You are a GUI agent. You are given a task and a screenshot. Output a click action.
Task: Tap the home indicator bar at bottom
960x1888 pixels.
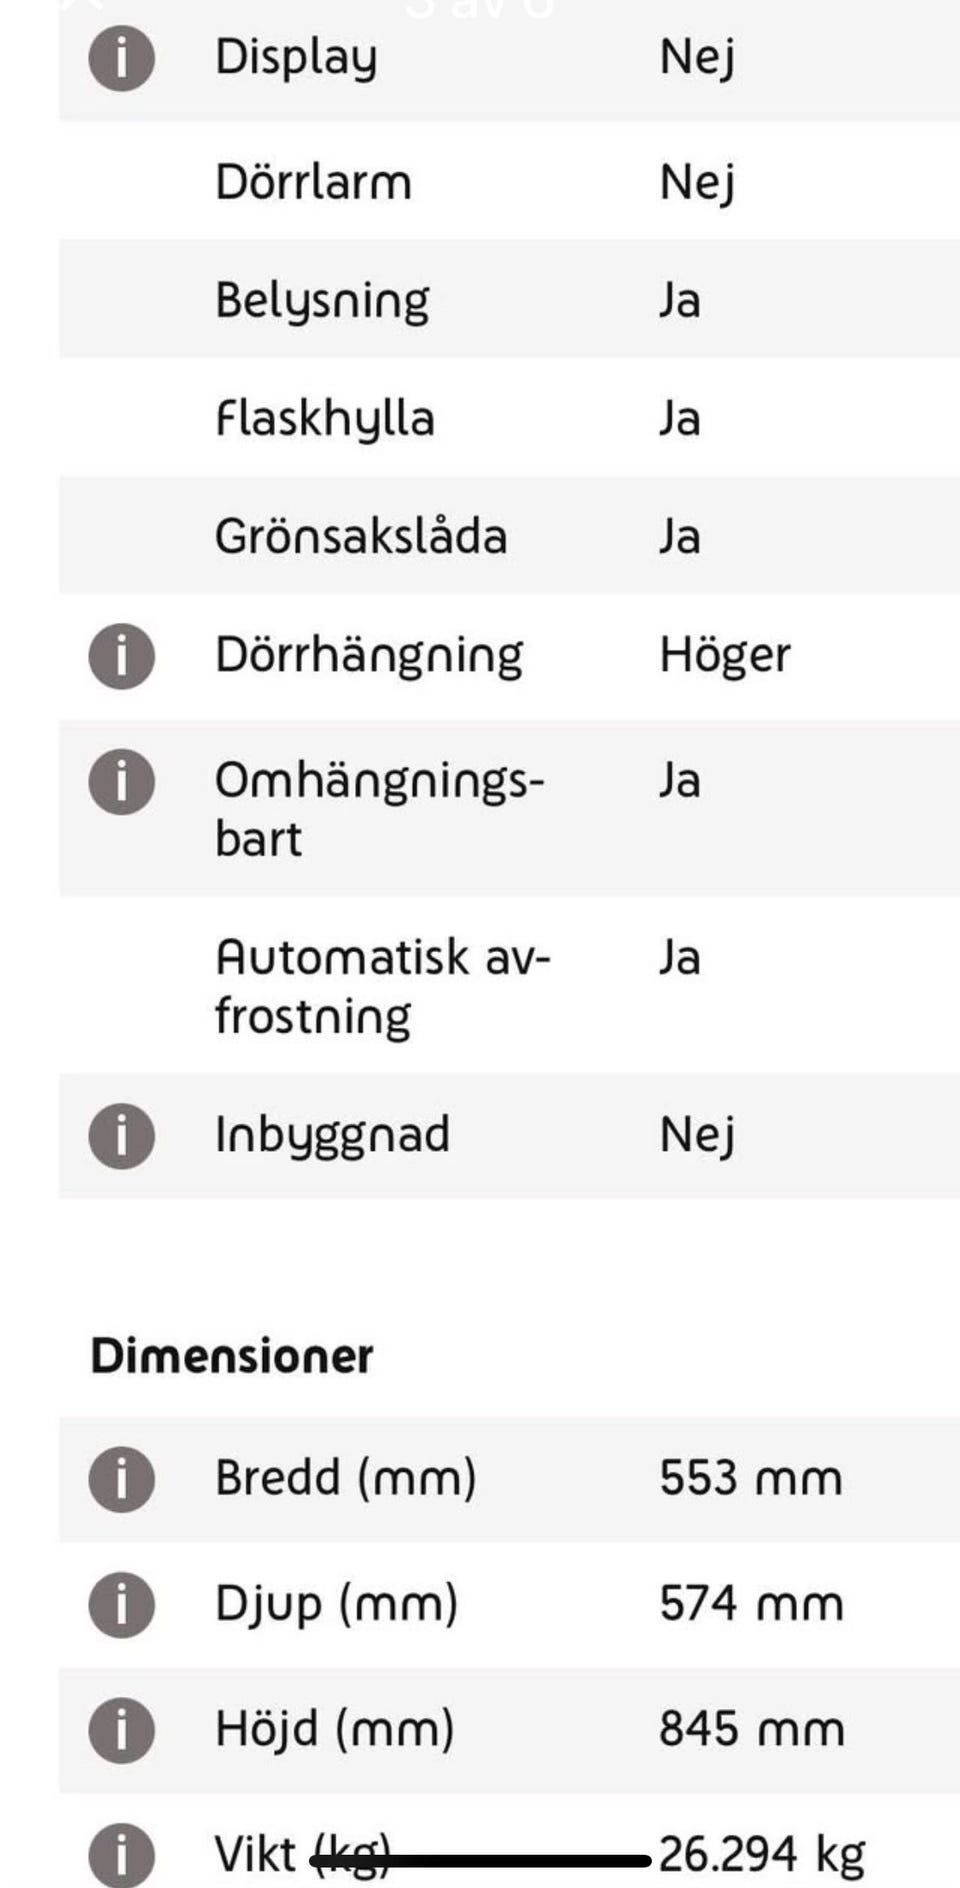point(480,1861)
